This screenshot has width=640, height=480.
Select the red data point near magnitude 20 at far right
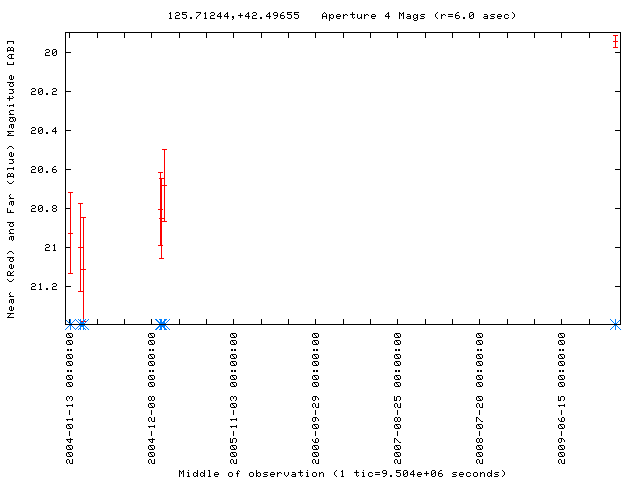pos(615,42)
